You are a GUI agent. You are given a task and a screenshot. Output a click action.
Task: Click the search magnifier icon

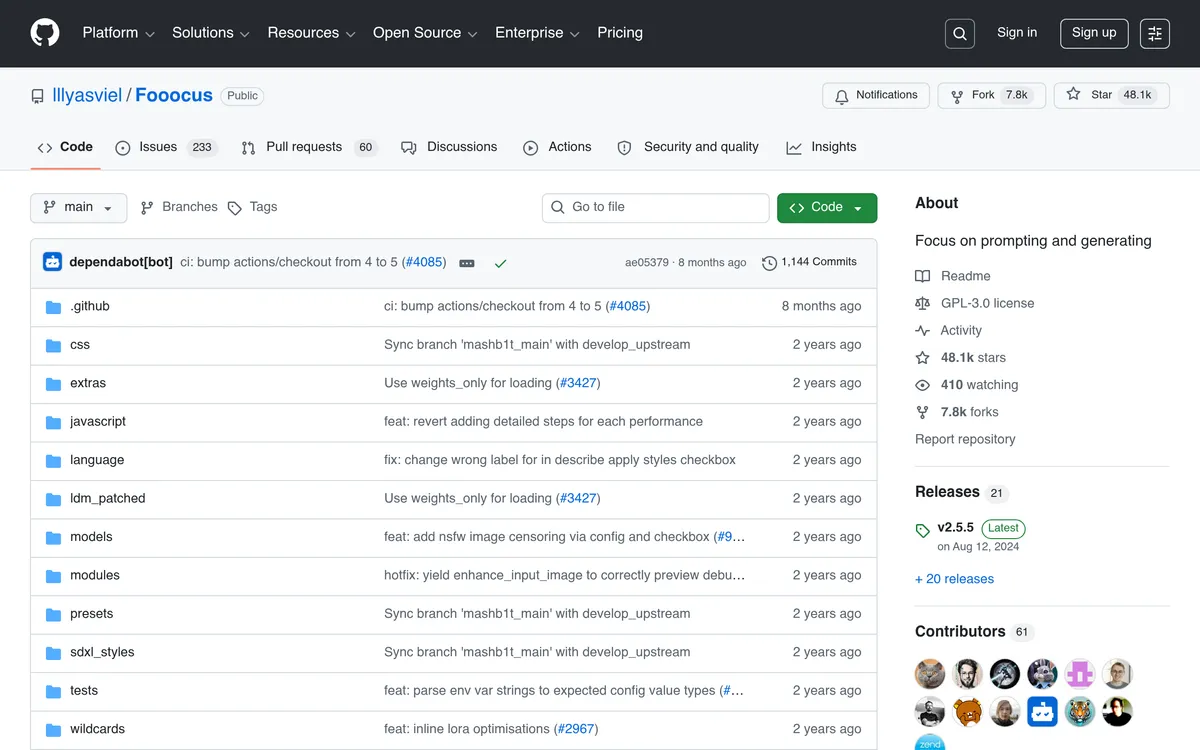click(959, 33)
